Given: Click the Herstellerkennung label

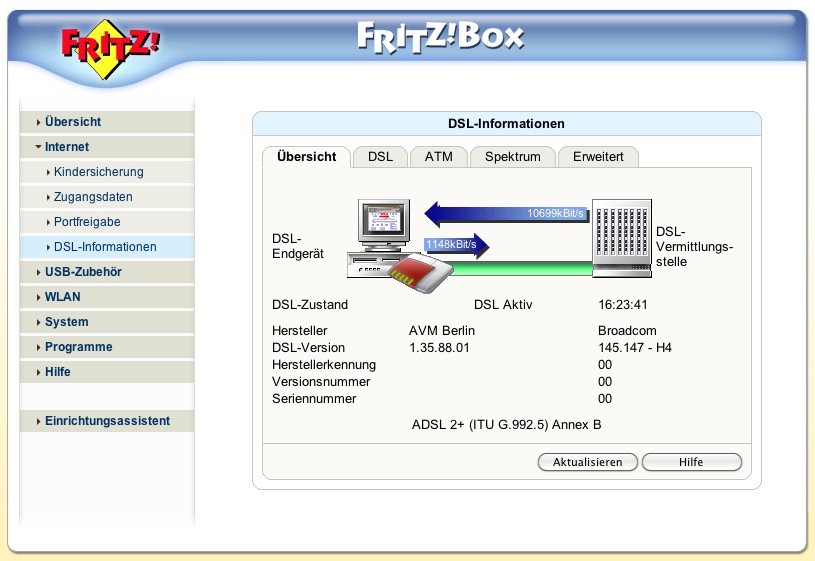Looking at the screenshot, I should point(324,365).
